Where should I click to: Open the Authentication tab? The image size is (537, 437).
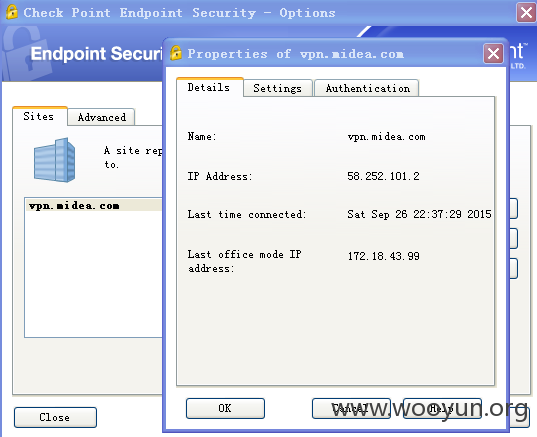367,88
